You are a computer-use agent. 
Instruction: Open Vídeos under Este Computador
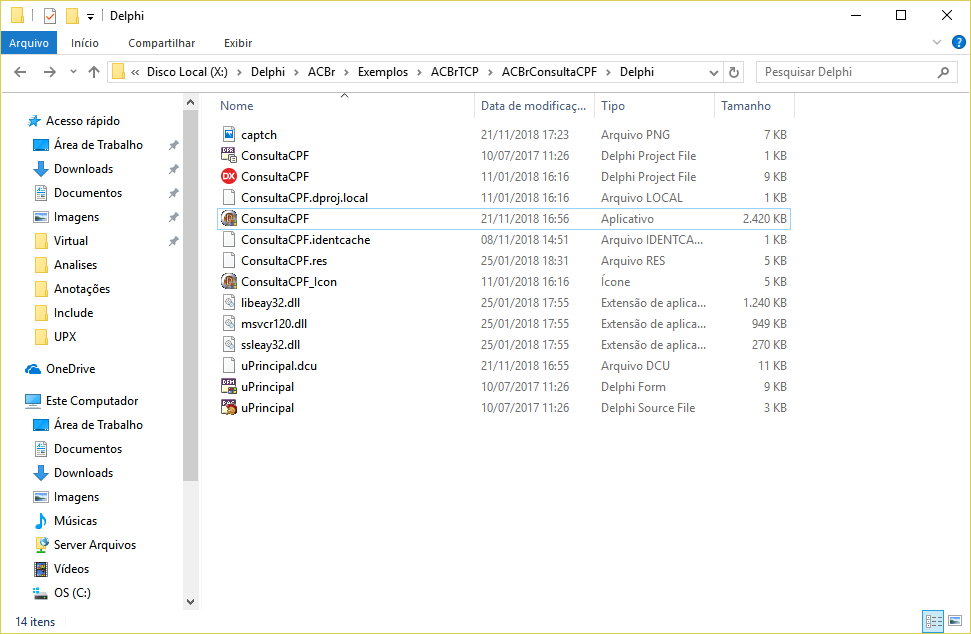coord(71,569)
